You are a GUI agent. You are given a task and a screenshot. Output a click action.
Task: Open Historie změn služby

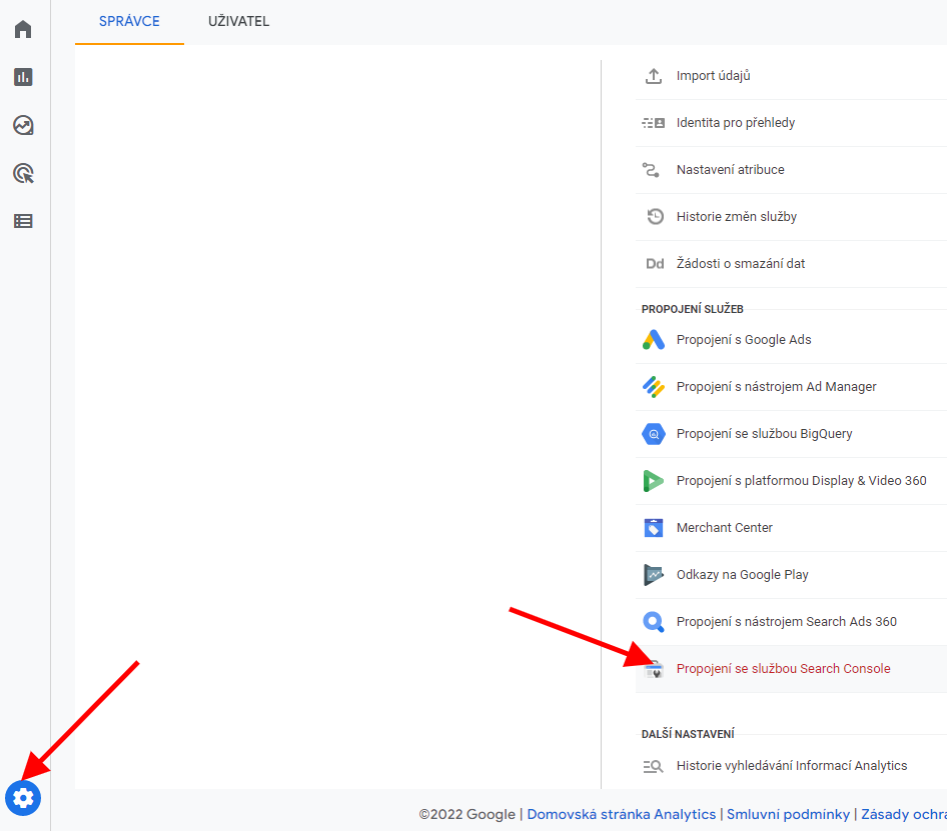[736, 217]
